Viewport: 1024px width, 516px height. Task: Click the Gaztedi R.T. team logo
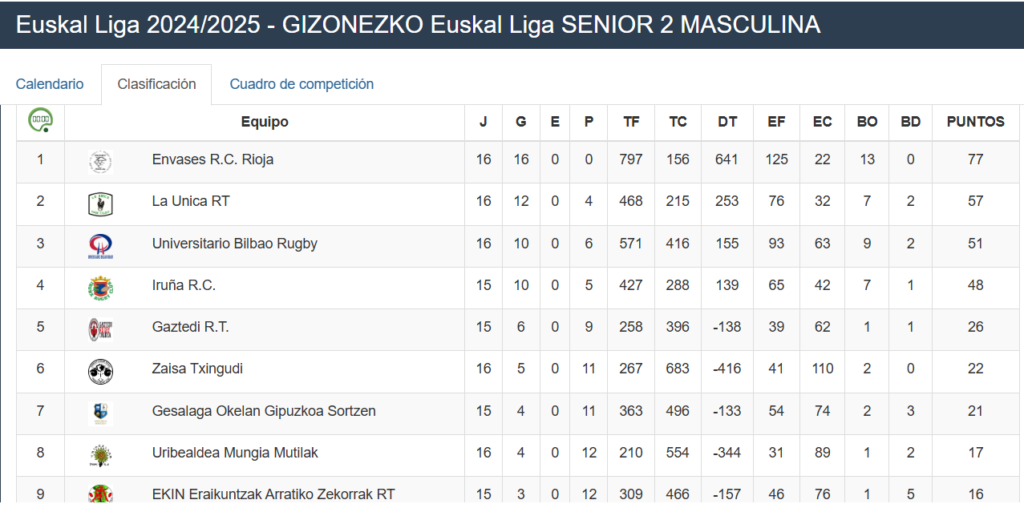click(101, 330)
